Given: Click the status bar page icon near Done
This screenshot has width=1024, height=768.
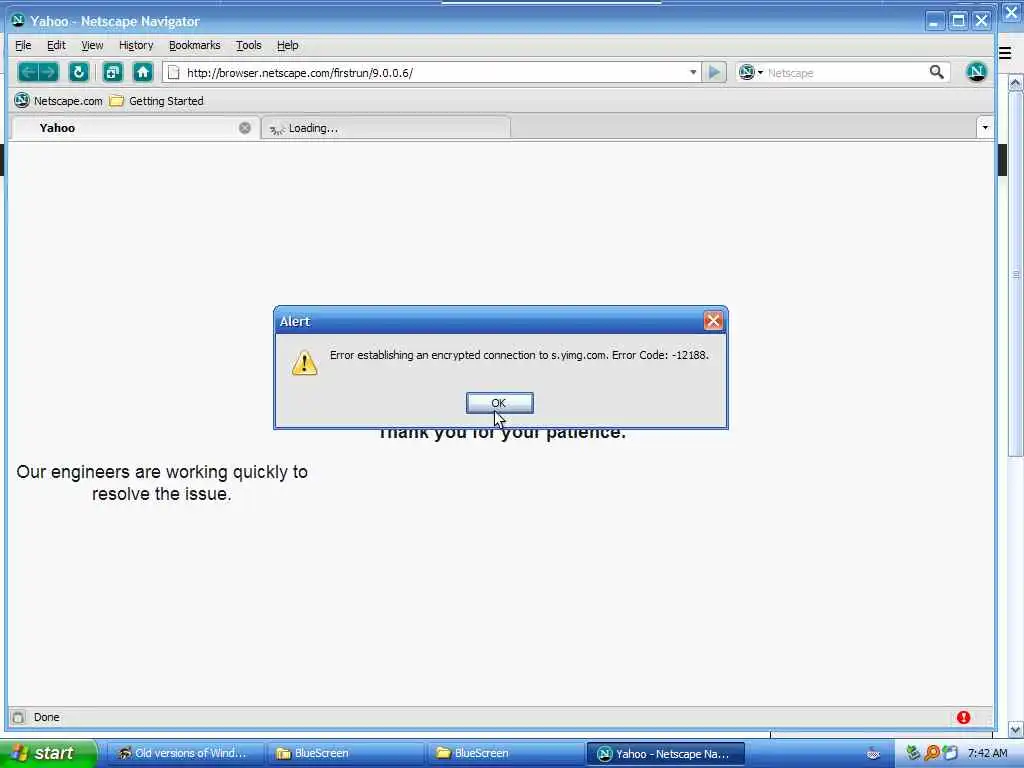Looking at the screenshot, I should click(x=18, y=717).
